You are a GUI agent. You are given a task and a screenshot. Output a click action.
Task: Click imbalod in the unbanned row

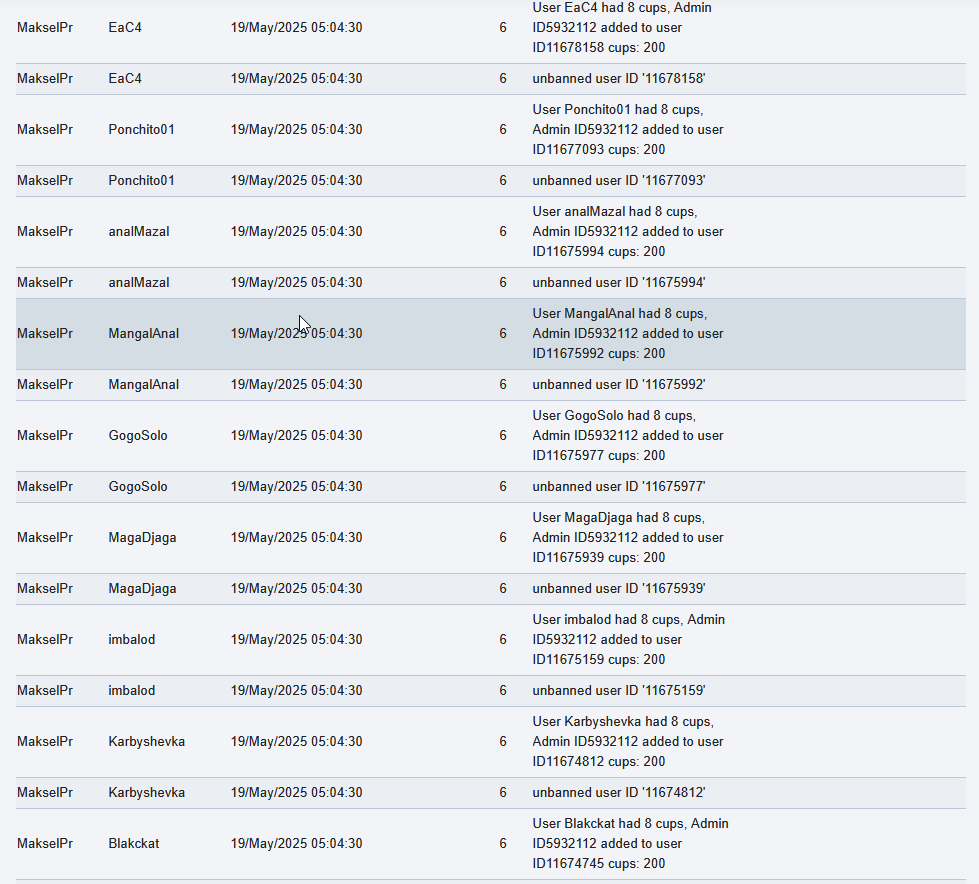(132, 690)
